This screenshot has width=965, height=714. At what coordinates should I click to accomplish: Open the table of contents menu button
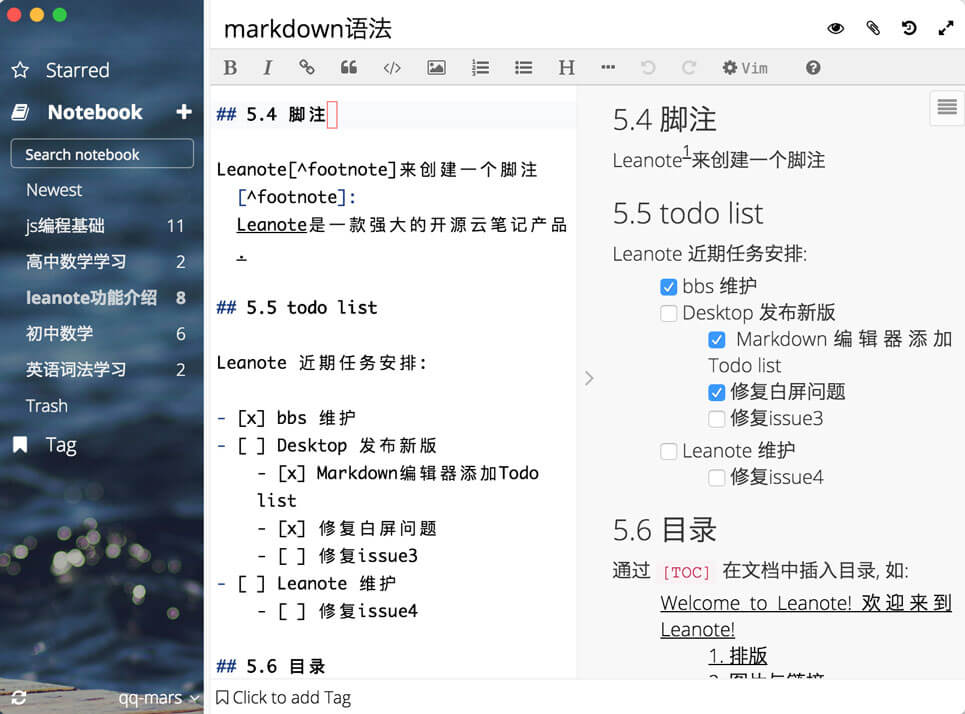coord(946,108)
